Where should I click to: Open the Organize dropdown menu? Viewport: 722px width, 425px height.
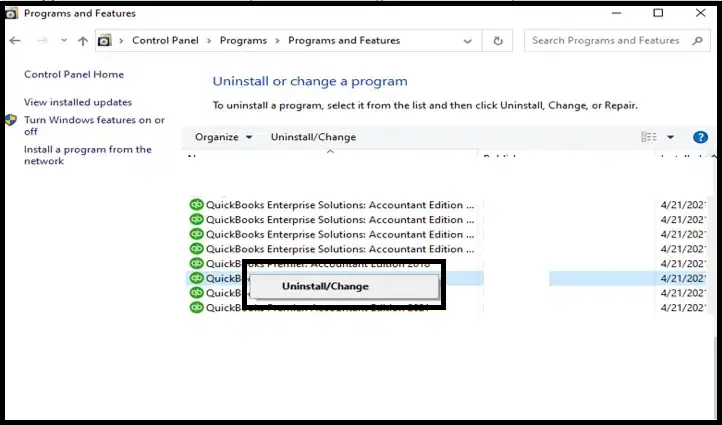(x=223, y=137)
